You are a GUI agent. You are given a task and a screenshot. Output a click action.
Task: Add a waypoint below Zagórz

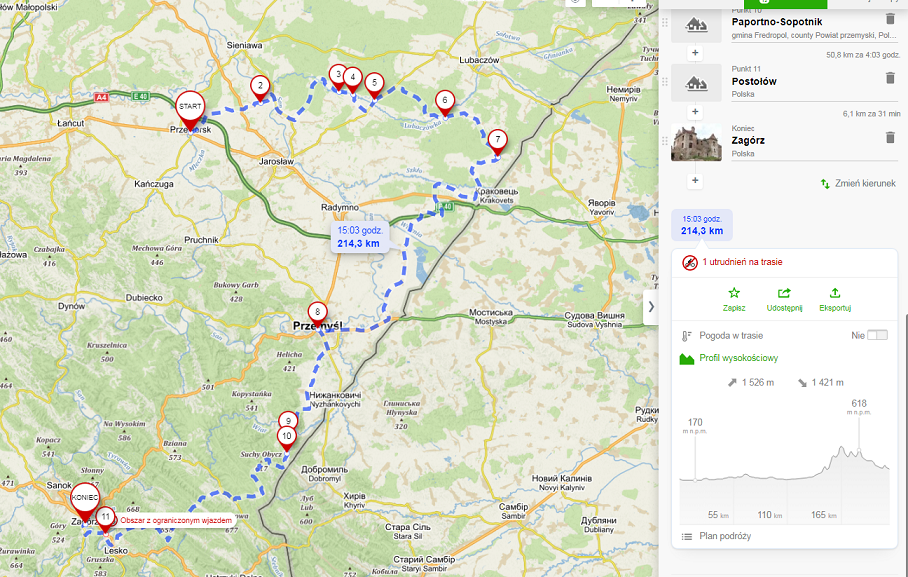pyautogui.click(x=695, y=181)
